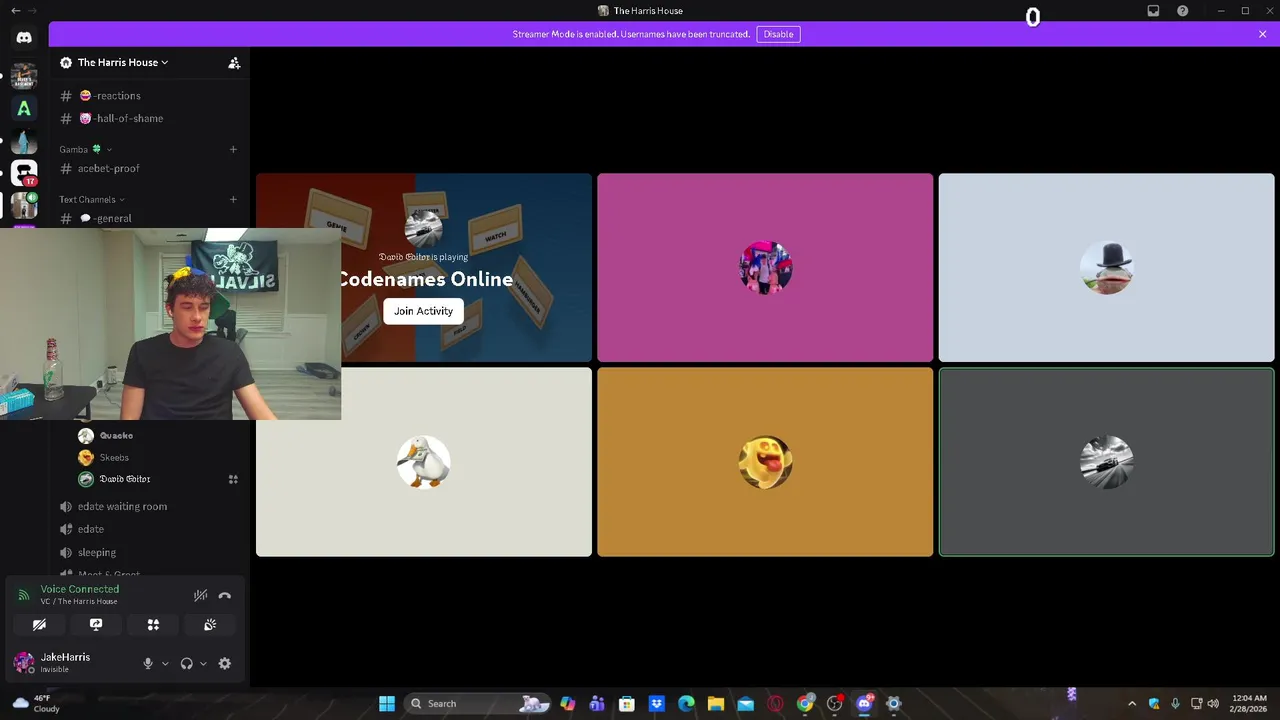This screenshot has width=1280, height=720.
Task: Open microphone input options chevron
Action: pos(165,663)
